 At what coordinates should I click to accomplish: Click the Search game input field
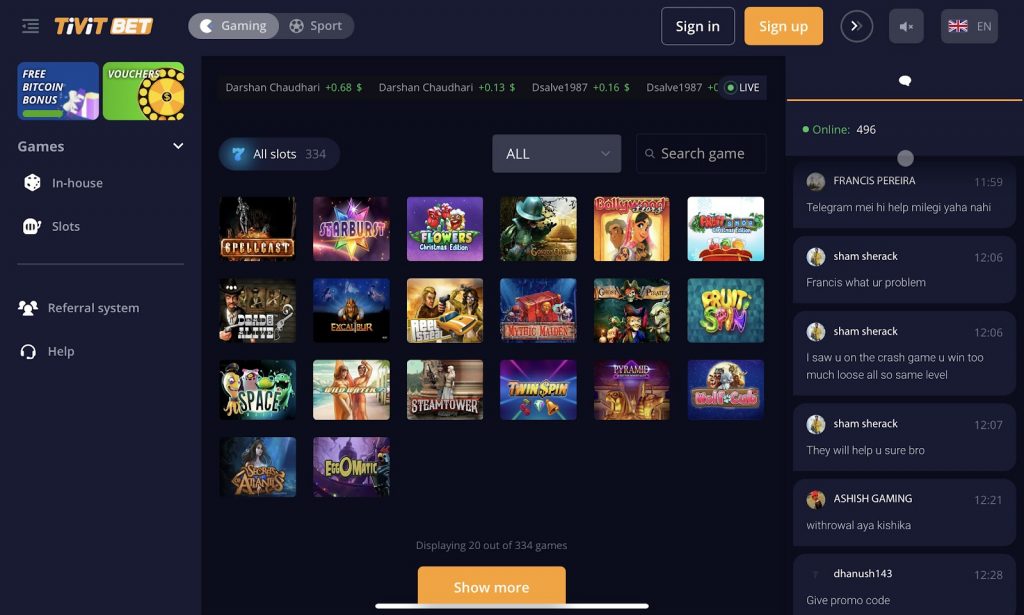click(701, 153)
